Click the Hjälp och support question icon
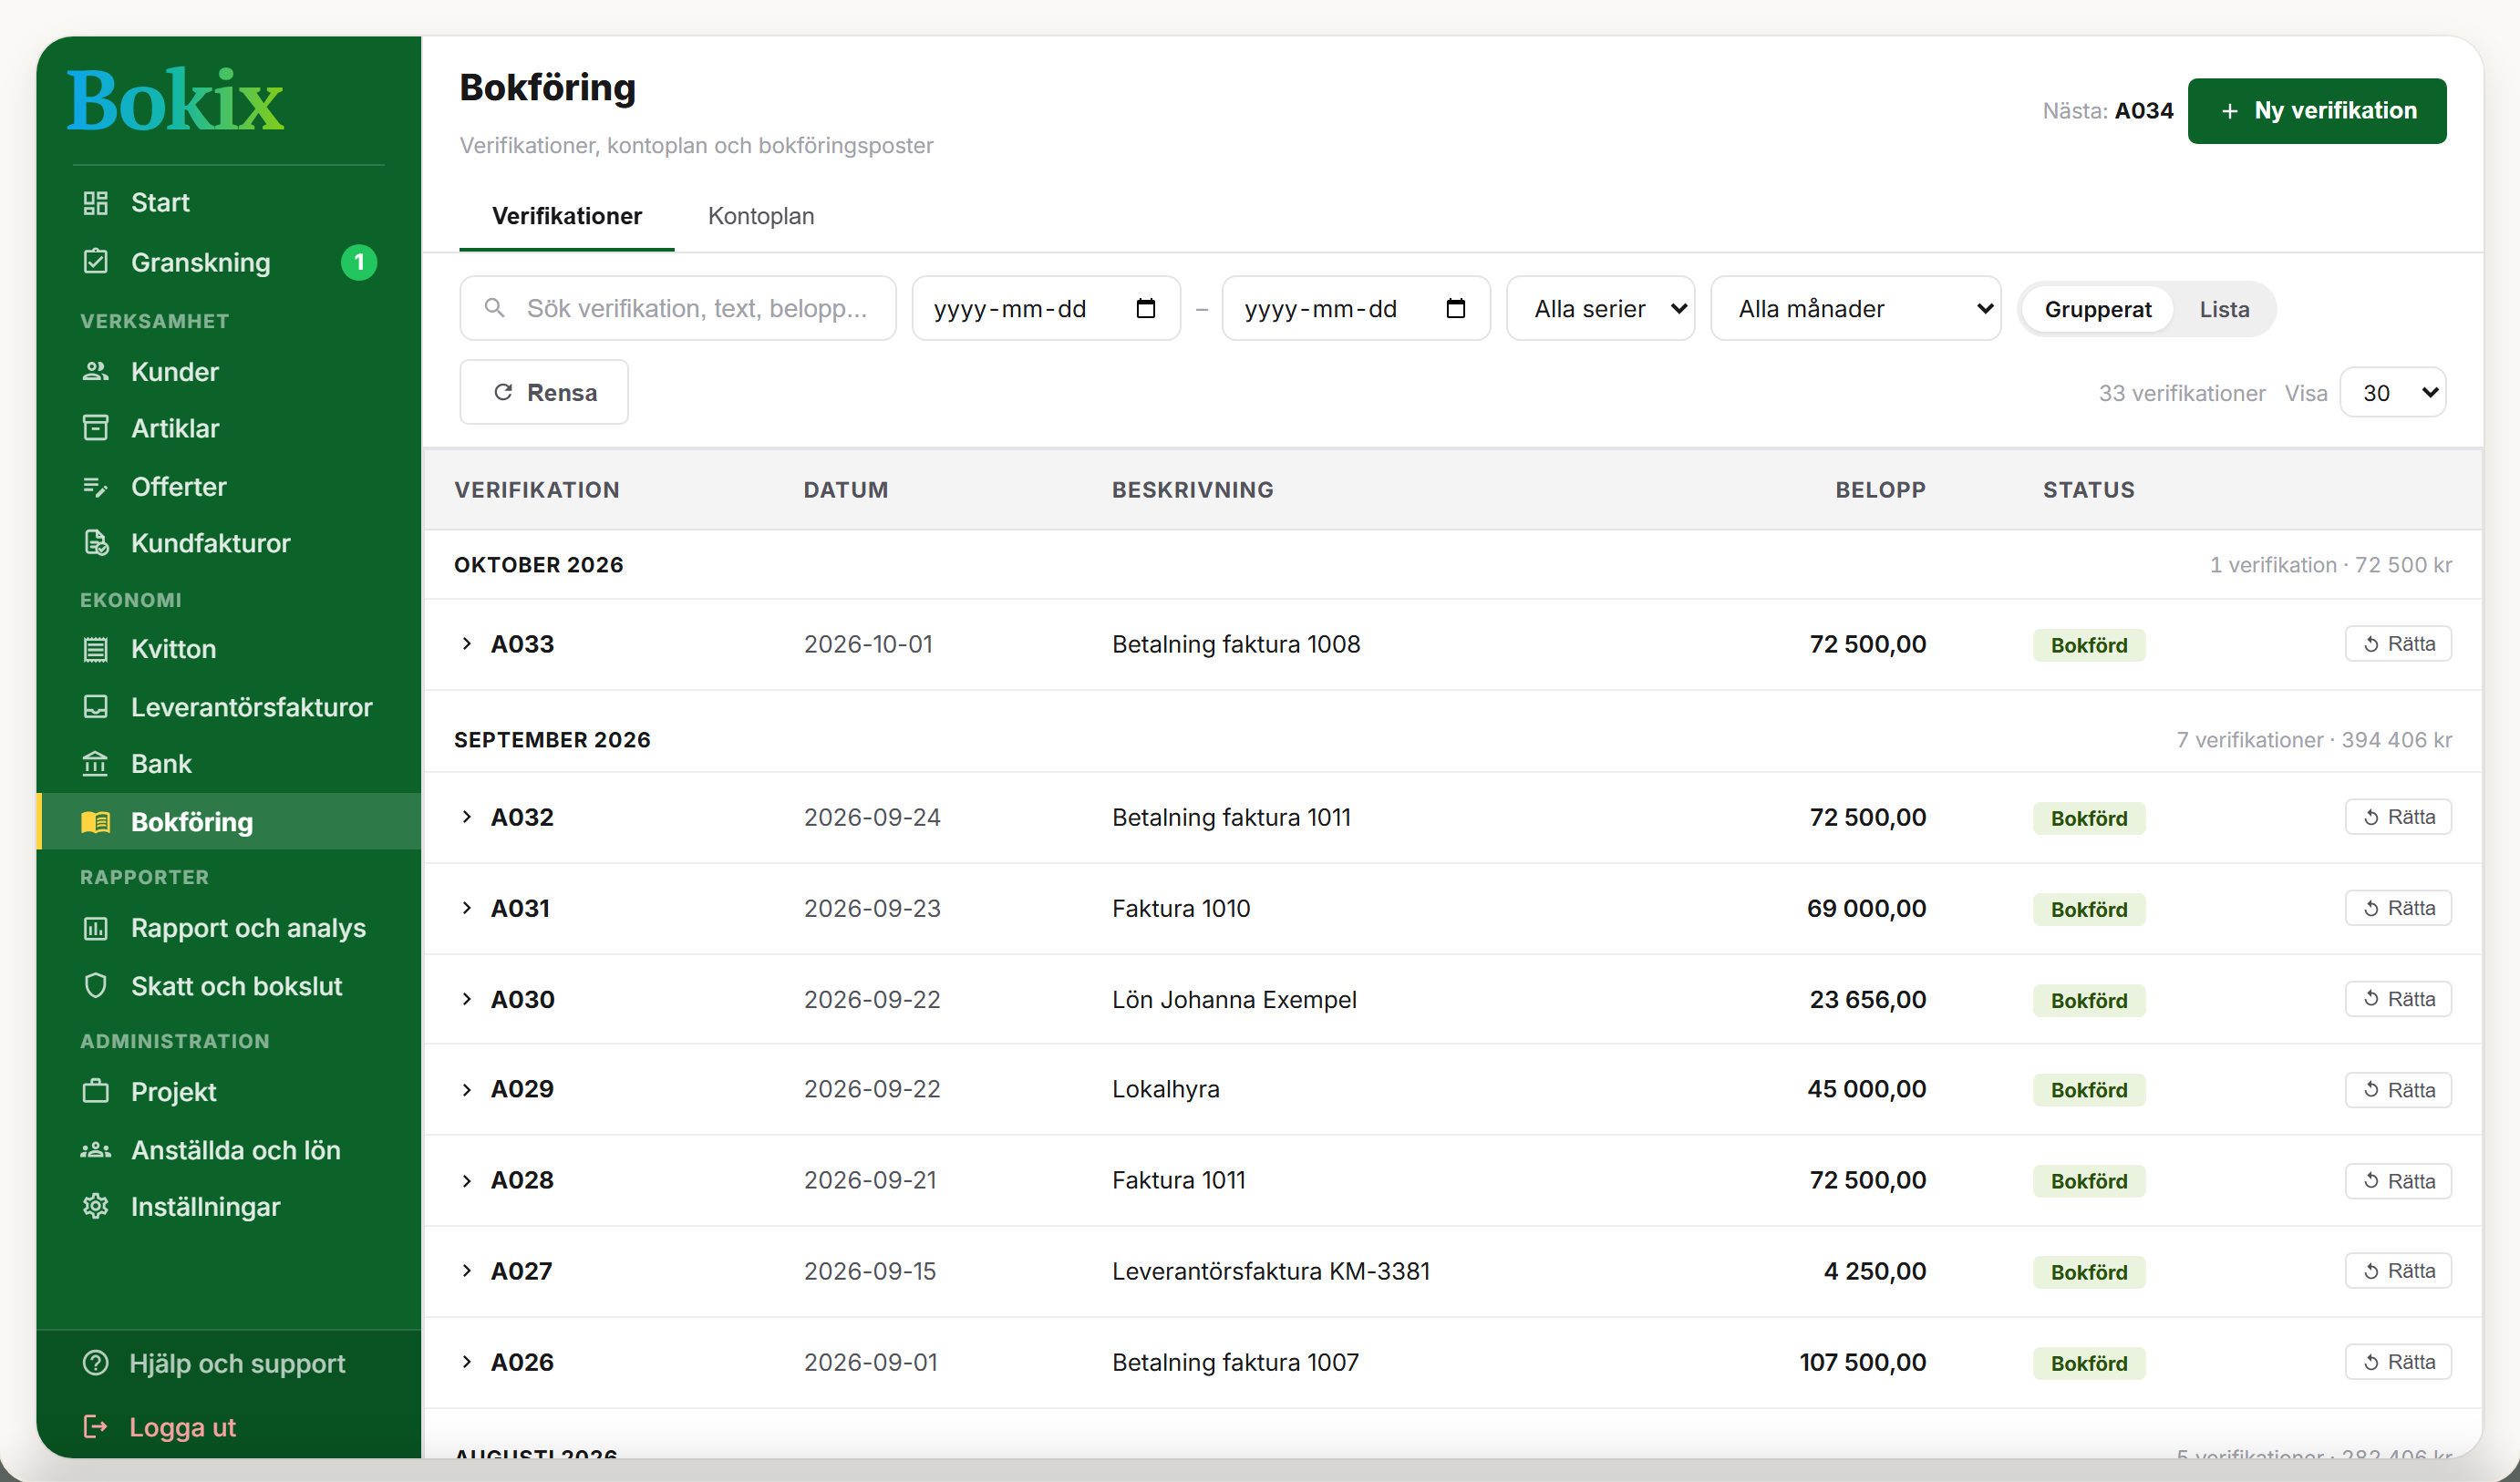This screenshot has height=1482, width=2520. coord(95,1363)
